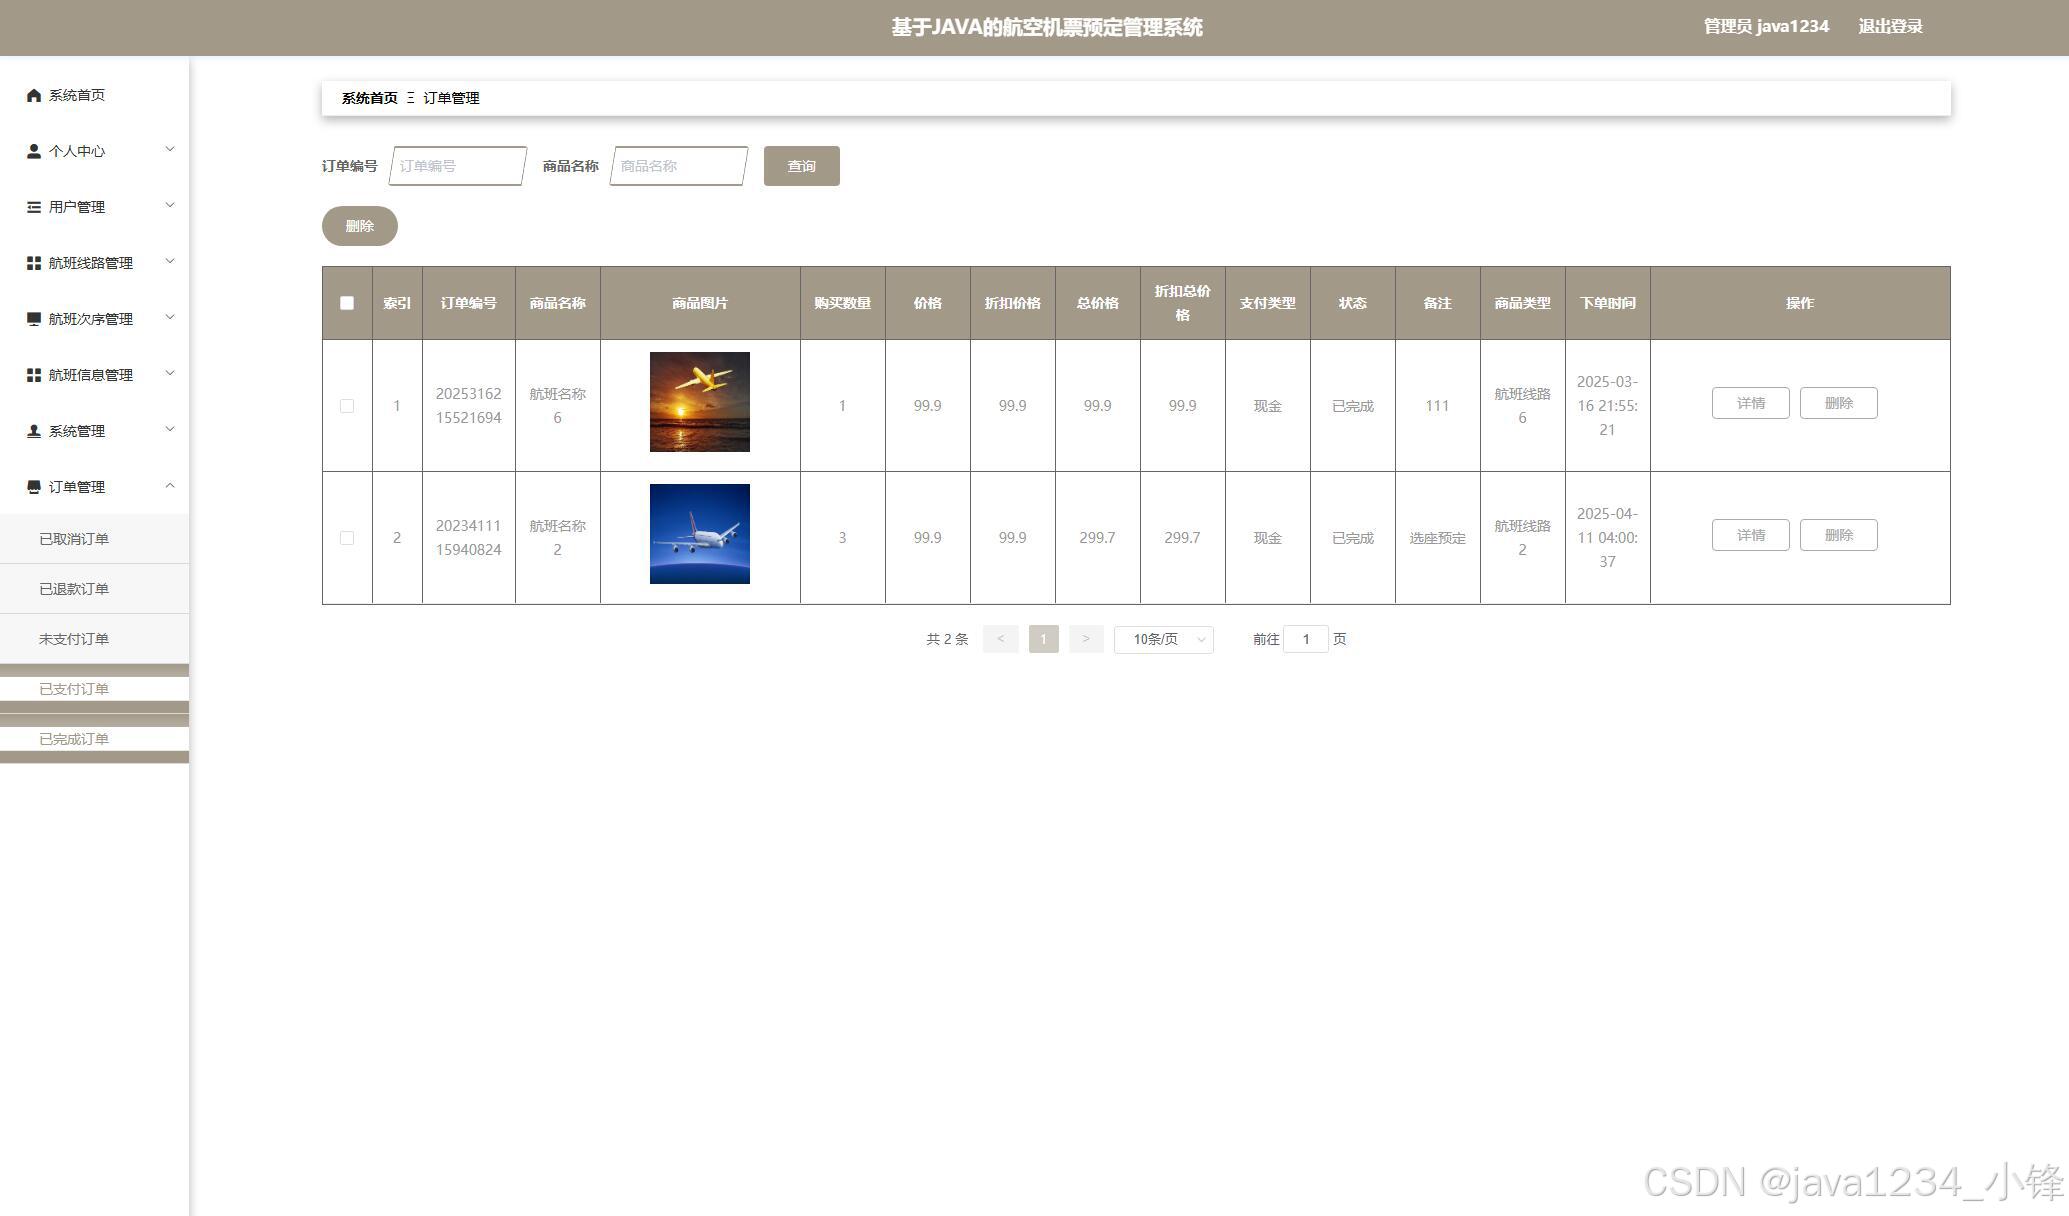2069x1216 pixels.
Task: Click 详情 button for first order
Action: tap(1750, 403)
